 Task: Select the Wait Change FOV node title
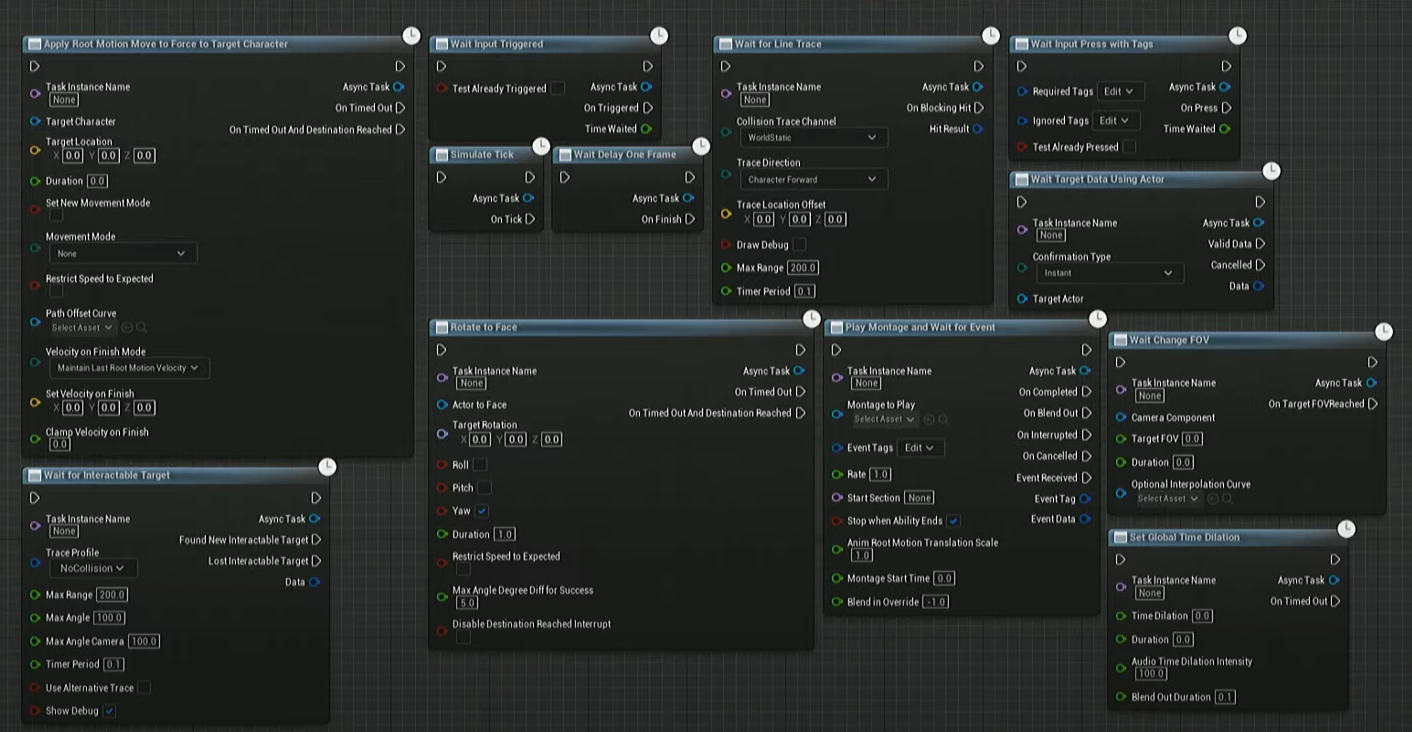tap(1169, 340)
